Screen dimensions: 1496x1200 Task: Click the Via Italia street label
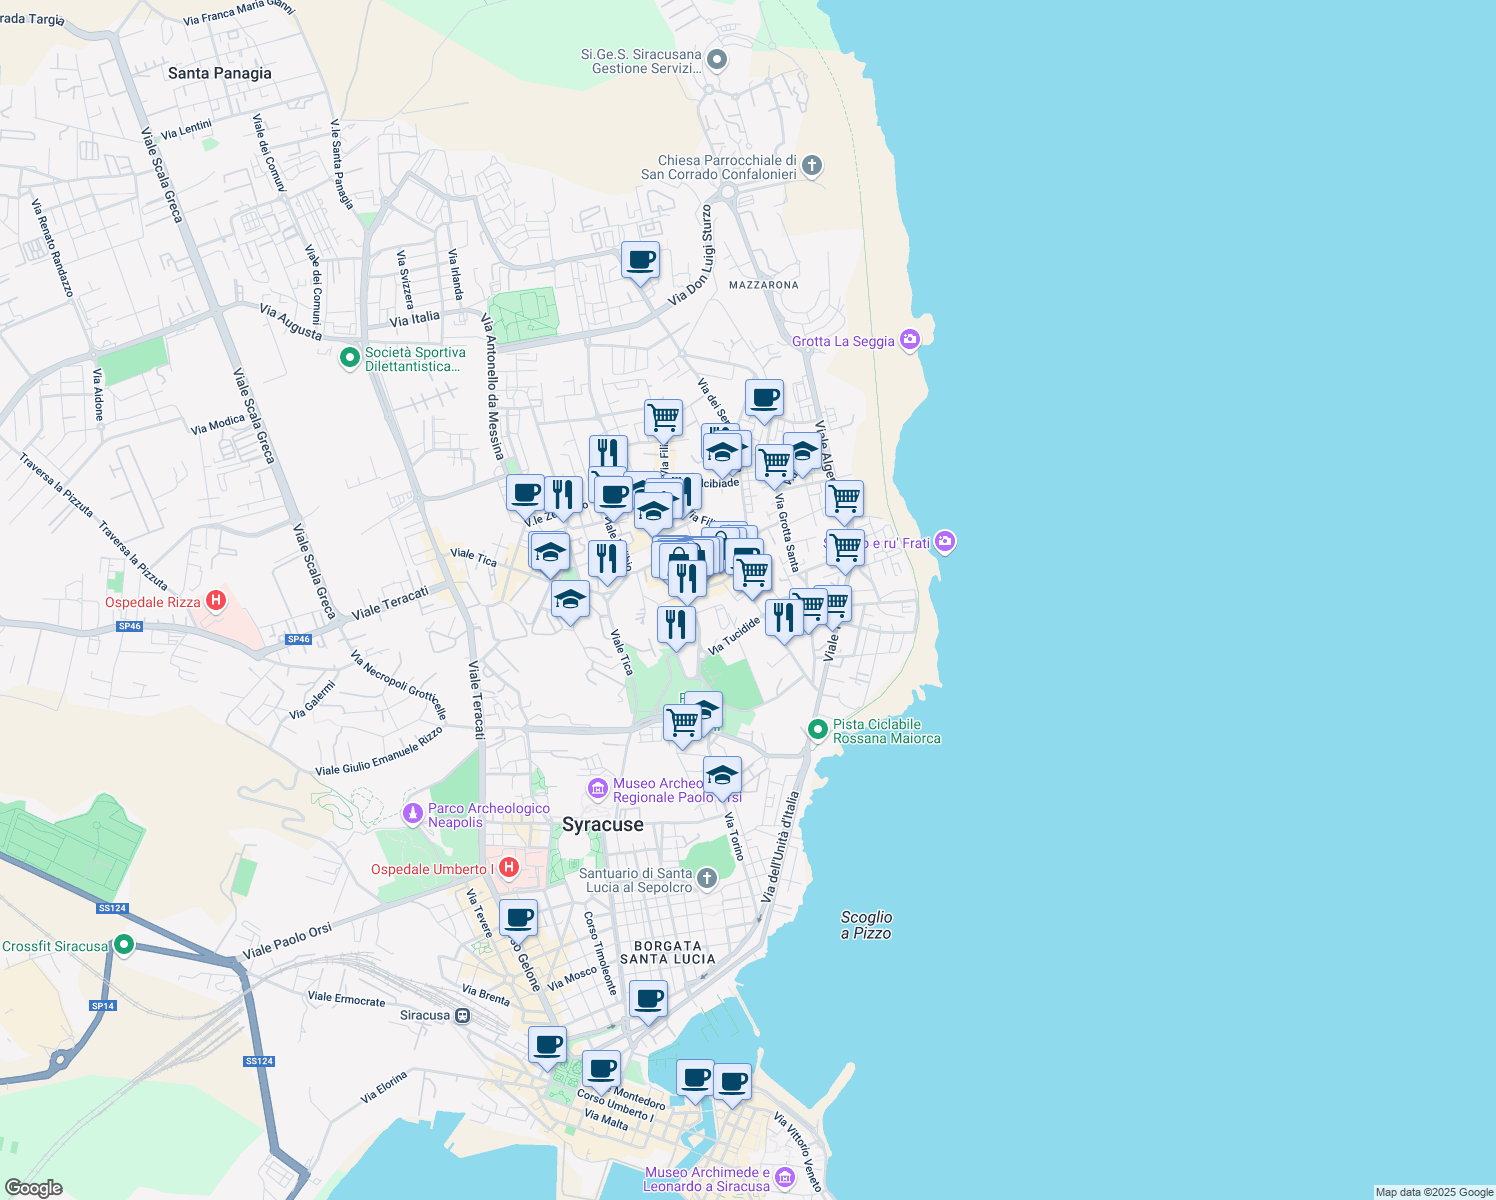[x=415, y=318]
